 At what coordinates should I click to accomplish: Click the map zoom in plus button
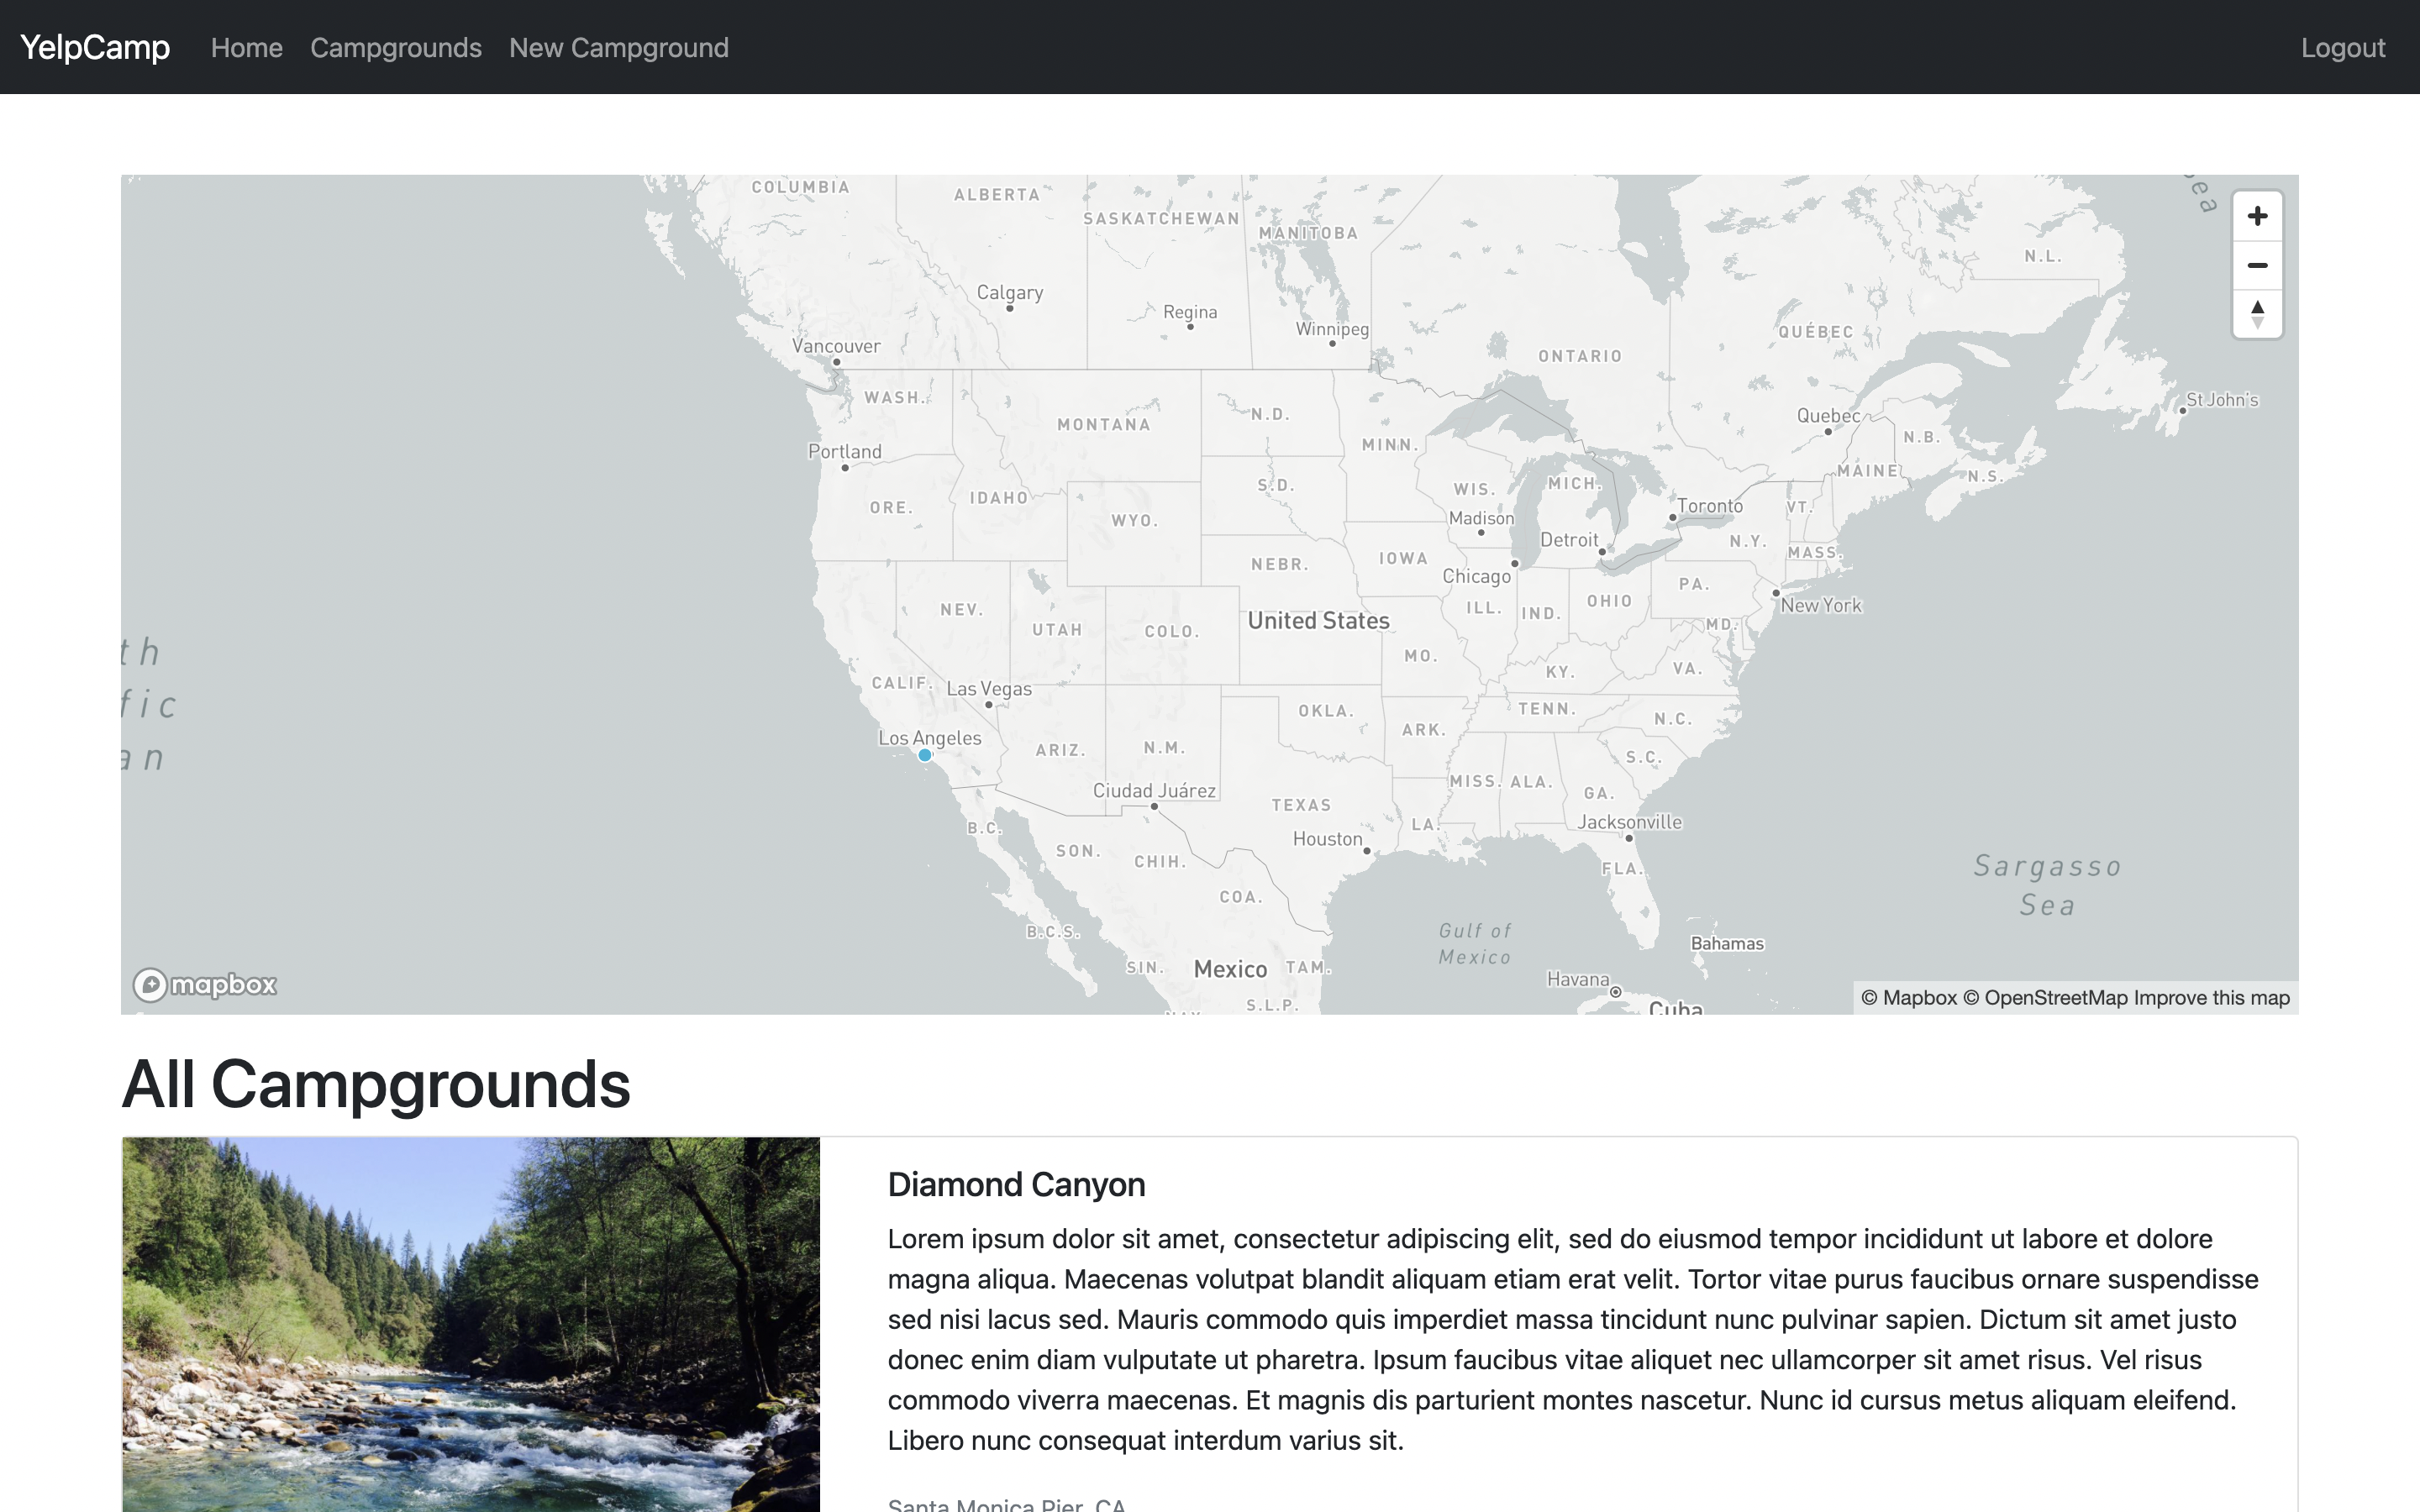click(2257, 216)
